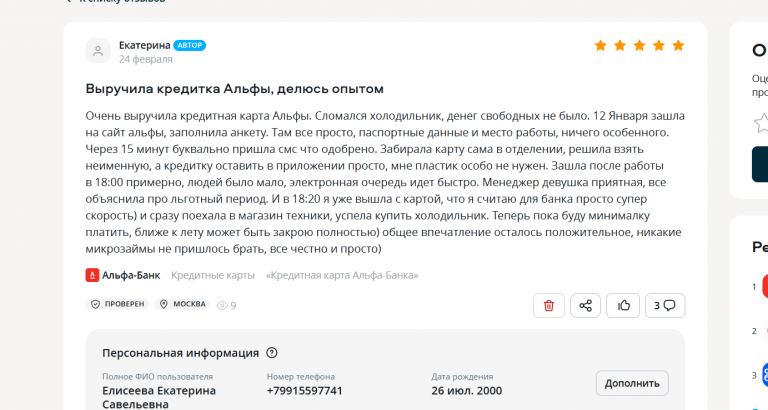Screen dimensions: 768x410
Task: Delete the review with the trash icon
Action: (x=549, y=306)
